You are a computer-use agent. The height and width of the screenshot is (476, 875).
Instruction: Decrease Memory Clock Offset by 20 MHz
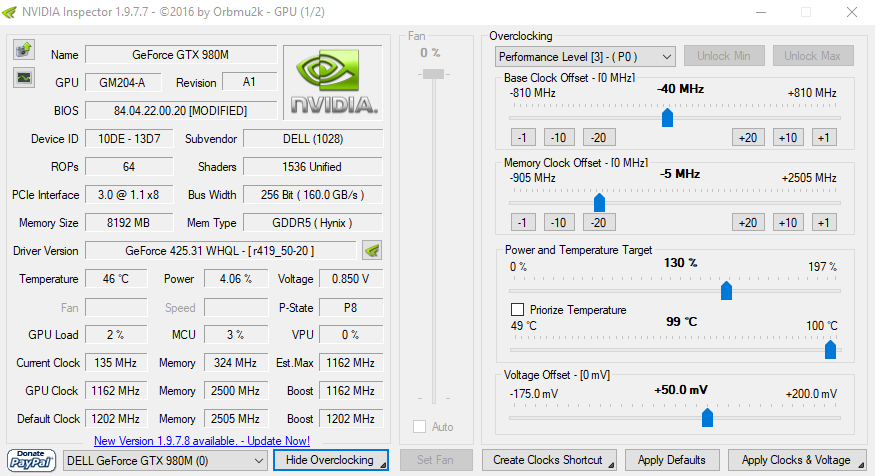click(x=599, y=223)
